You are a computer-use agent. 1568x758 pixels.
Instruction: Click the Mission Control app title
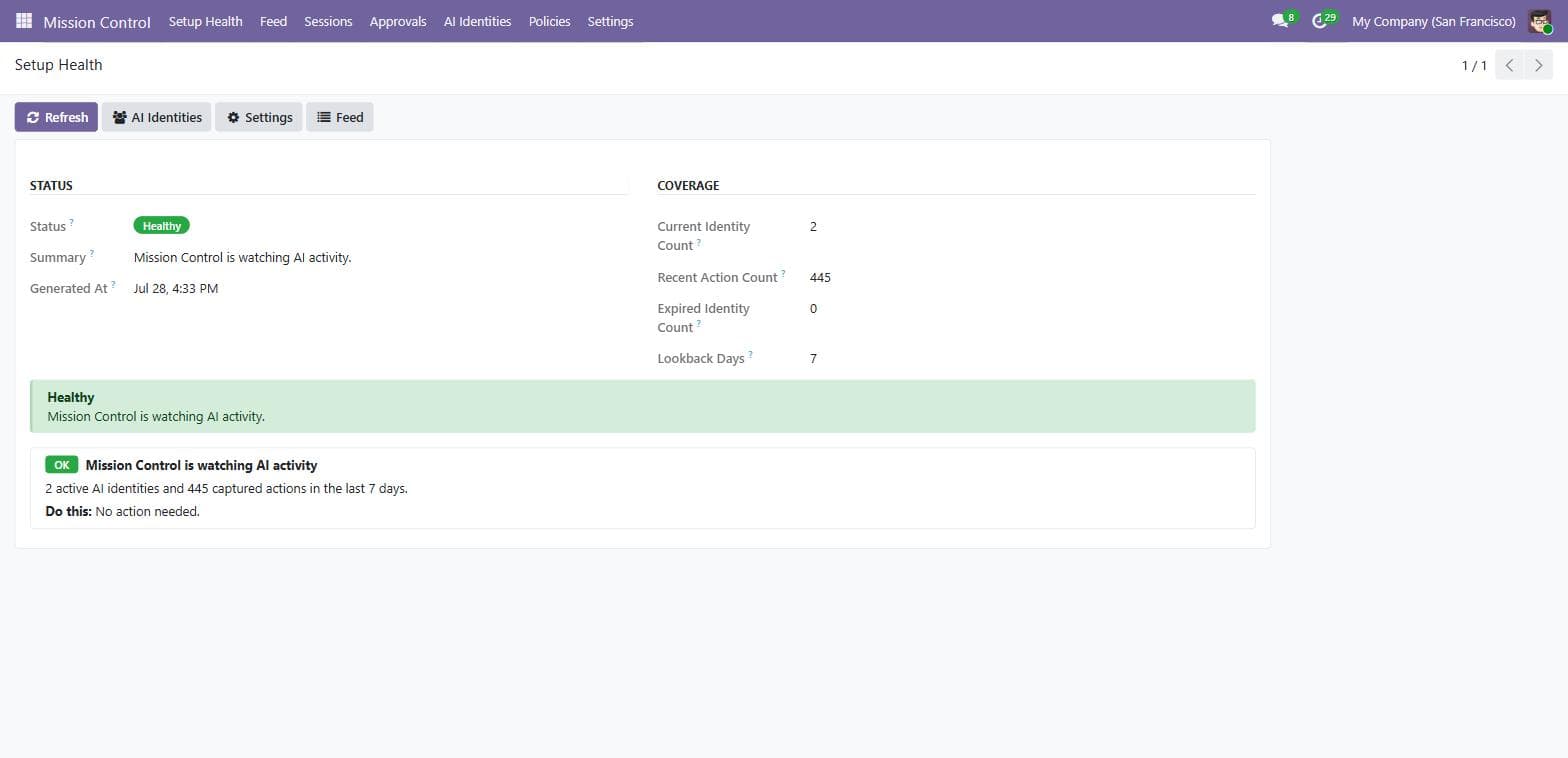coord(97,22)
